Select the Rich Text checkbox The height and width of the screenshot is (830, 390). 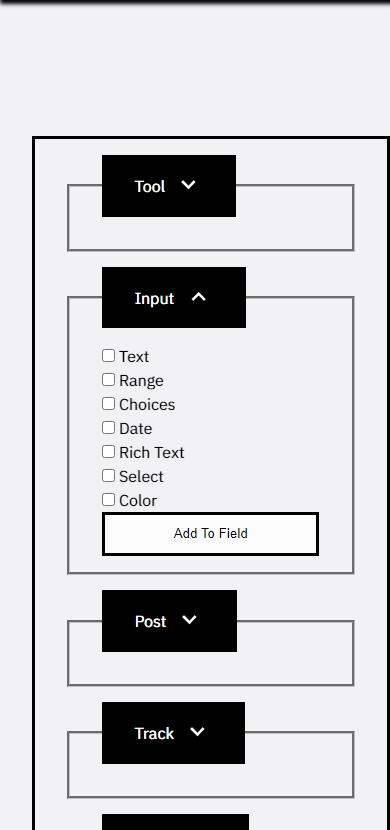(108, 452)
